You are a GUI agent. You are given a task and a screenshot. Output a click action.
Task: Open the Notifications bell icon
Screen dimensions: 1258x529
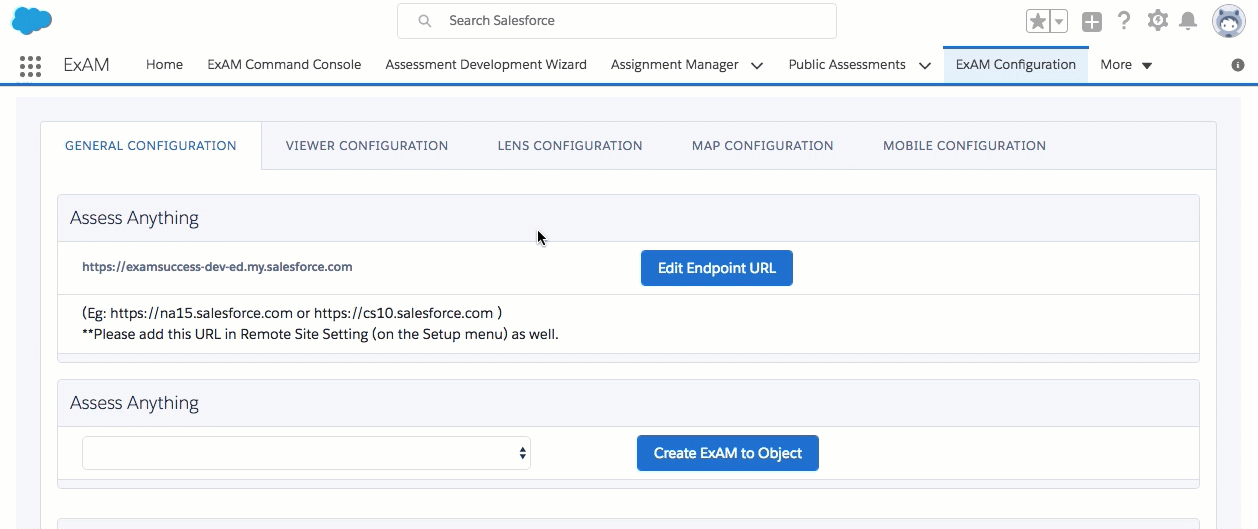coord(1188,21)
